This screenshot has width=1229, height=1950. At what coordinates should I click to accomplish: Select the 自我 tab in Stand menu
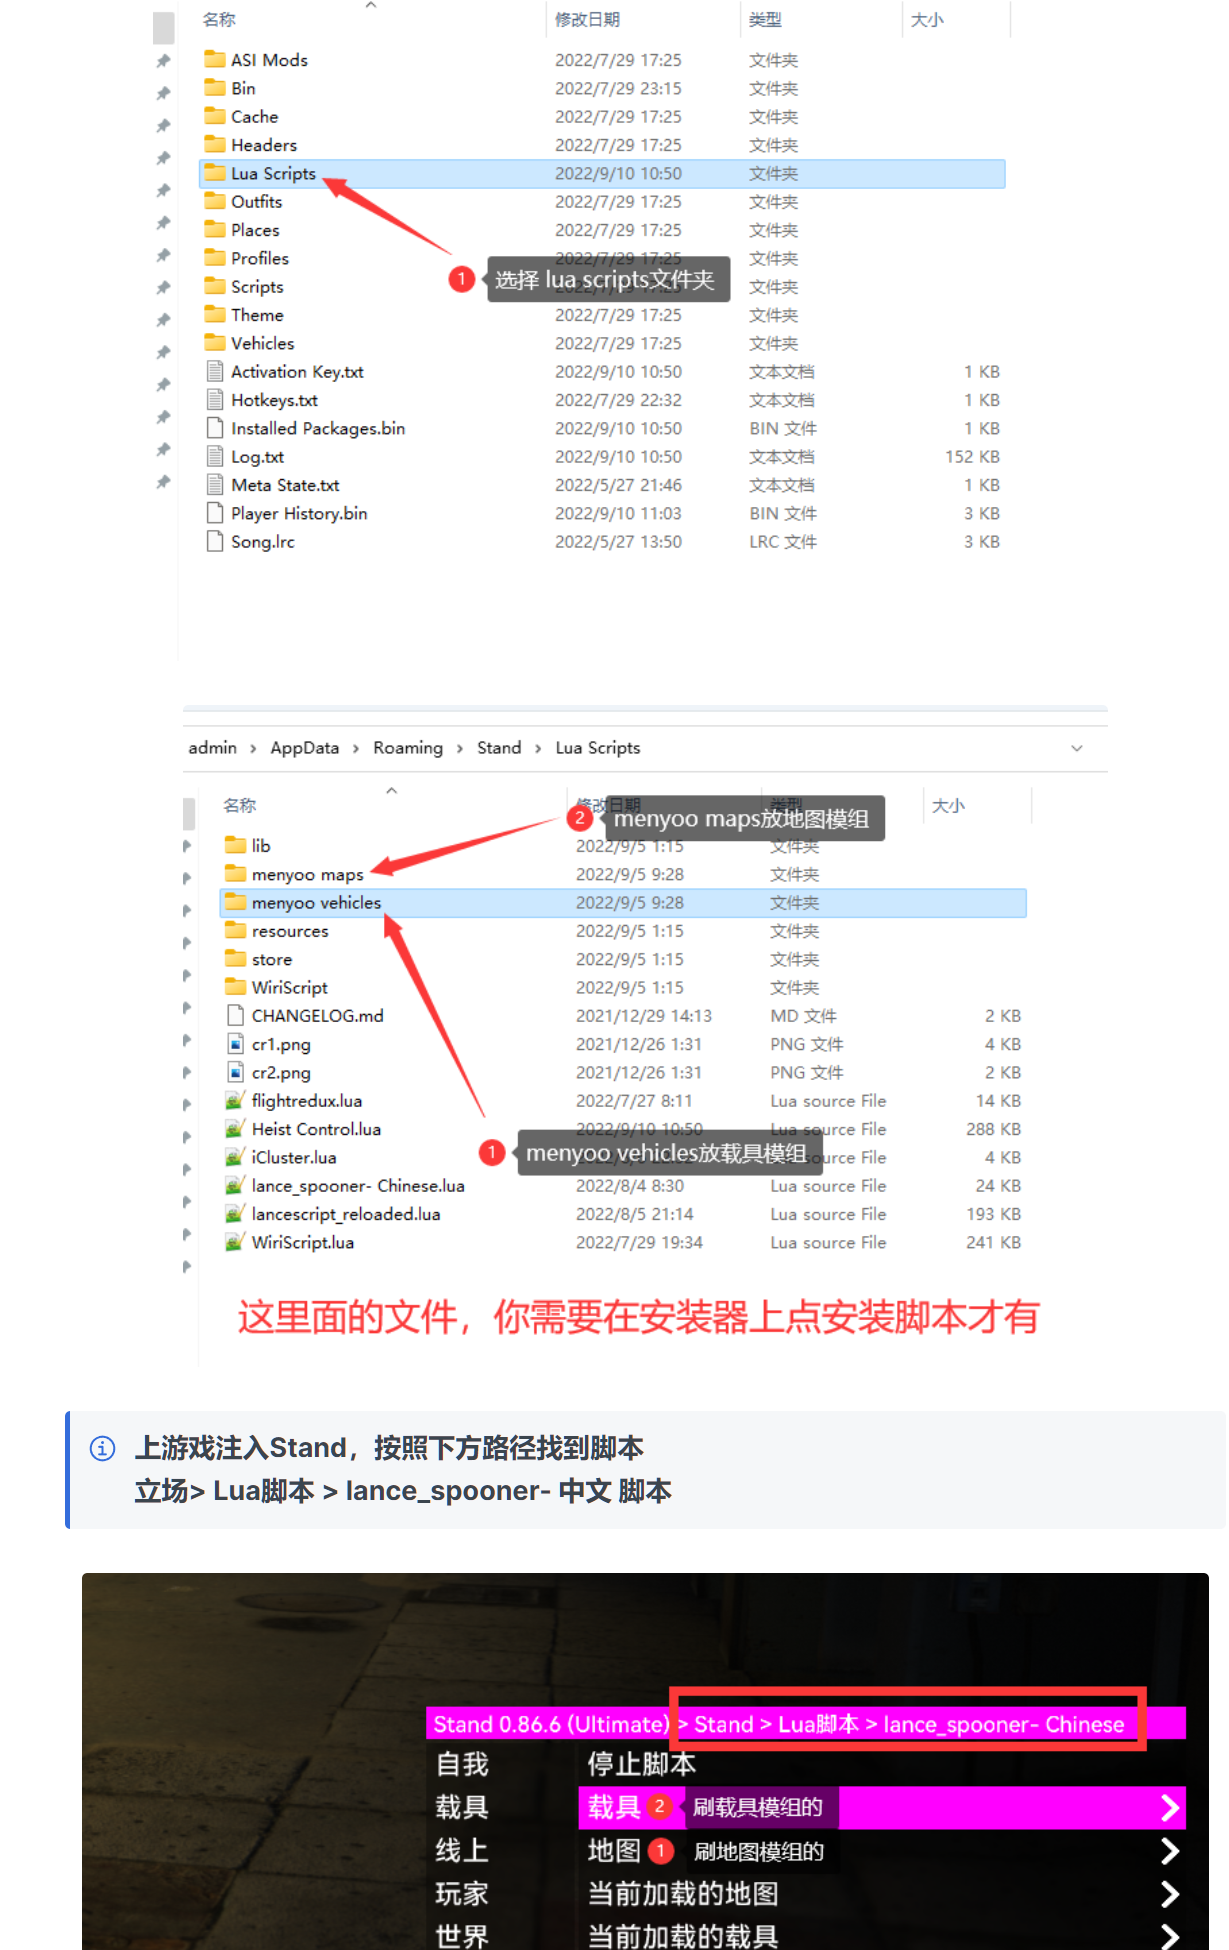(462, 1764)
